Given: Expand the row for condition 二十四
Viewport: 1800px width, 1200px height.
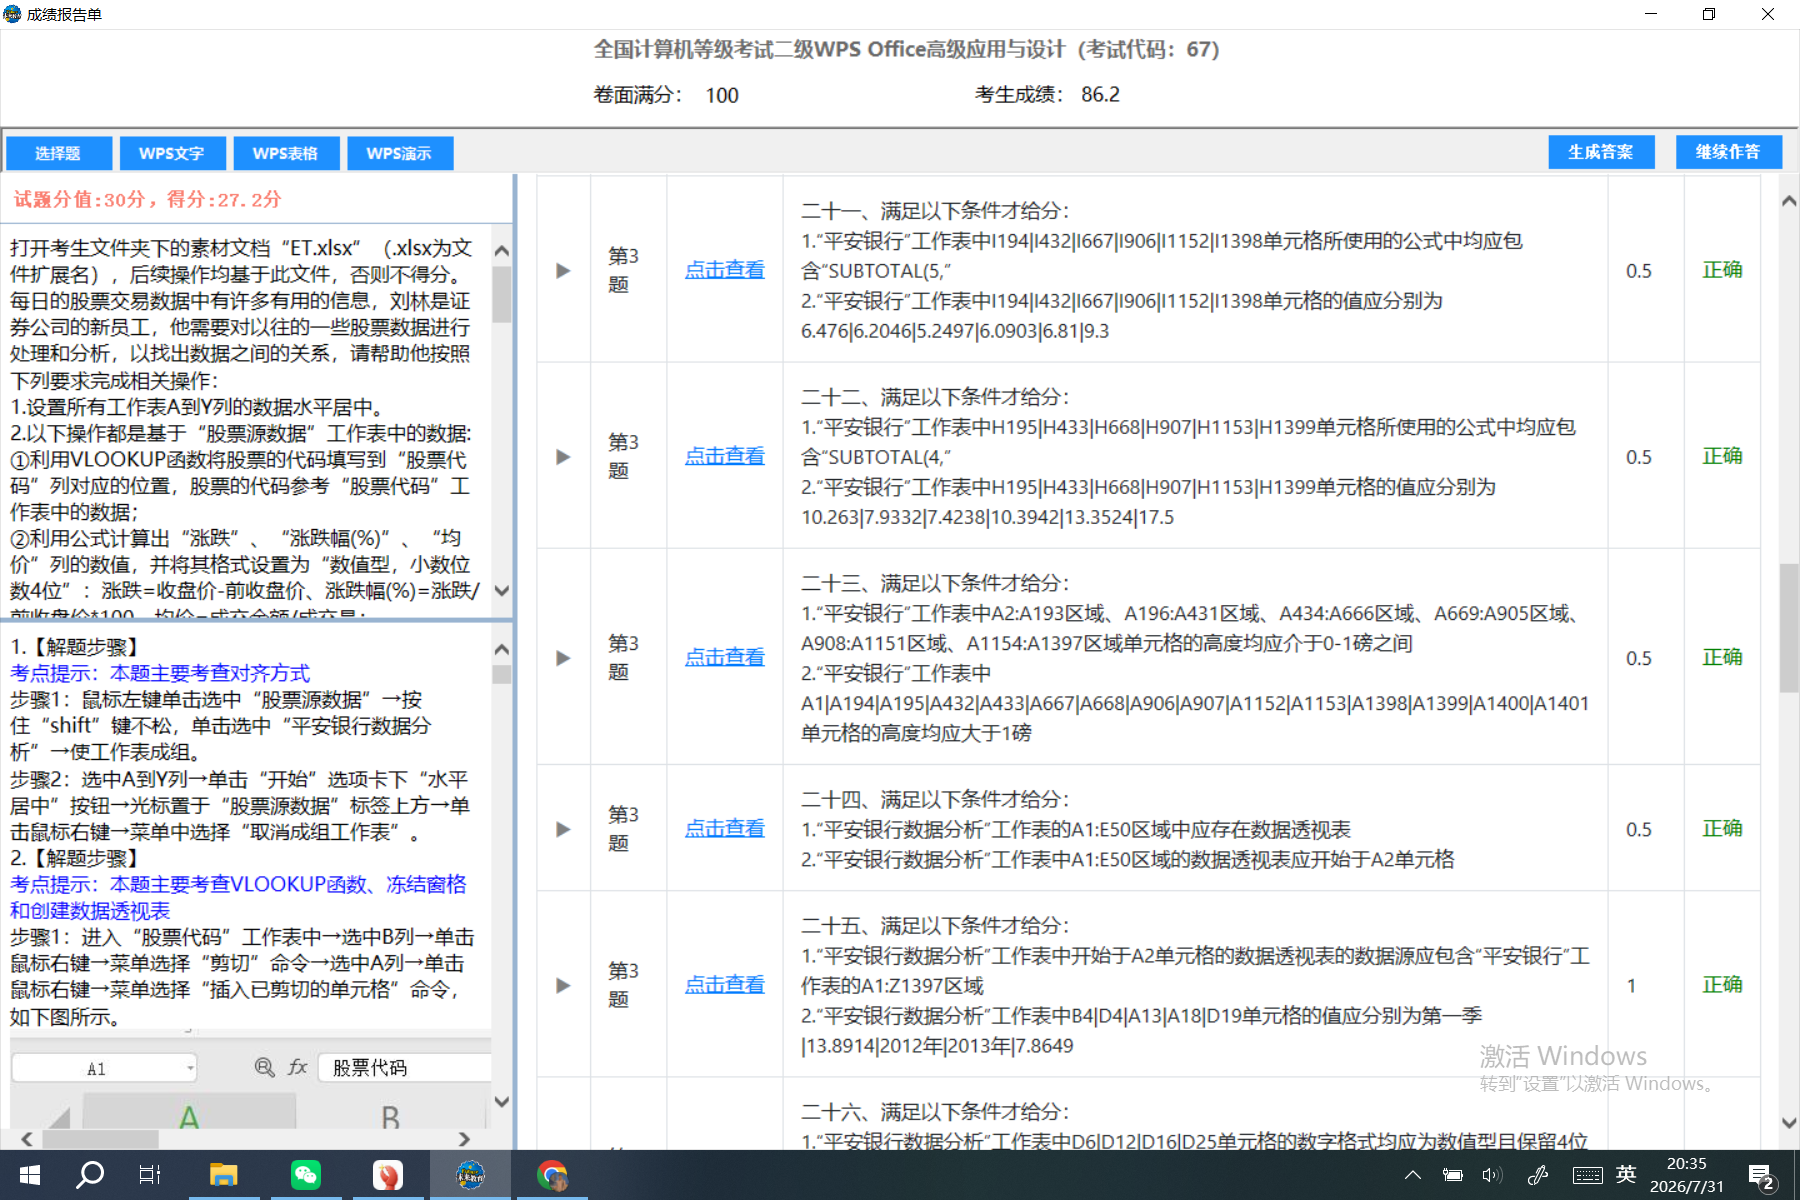Looking at the screenshot, I should tap(563, 829).
